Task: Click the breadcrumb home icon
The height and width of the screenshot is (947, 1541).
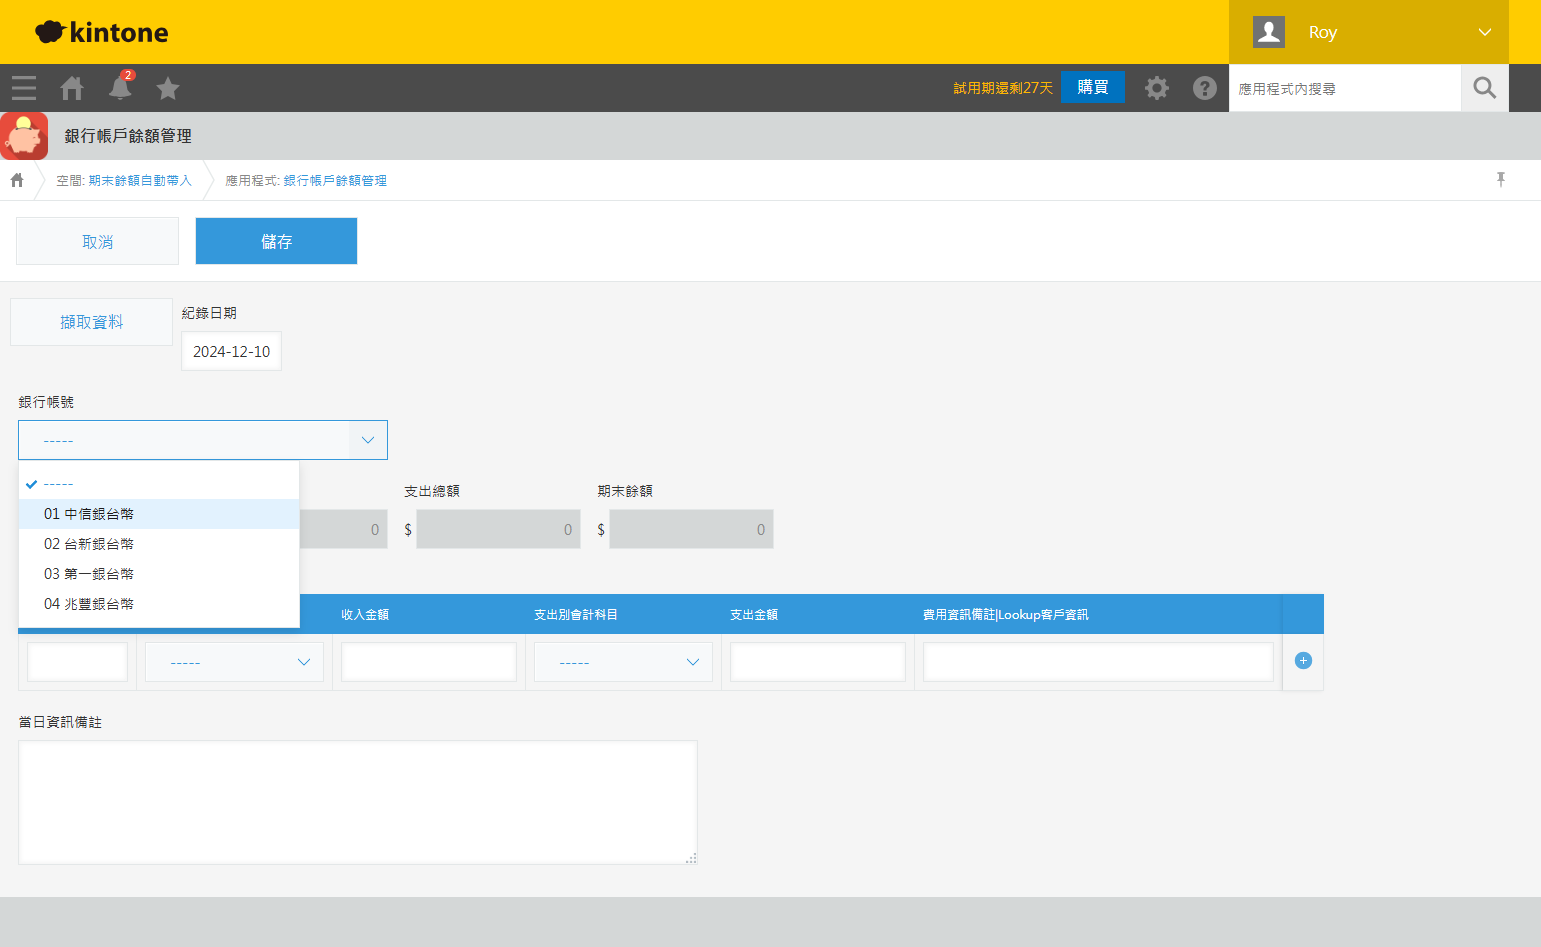Action: [x=17, y=180]
